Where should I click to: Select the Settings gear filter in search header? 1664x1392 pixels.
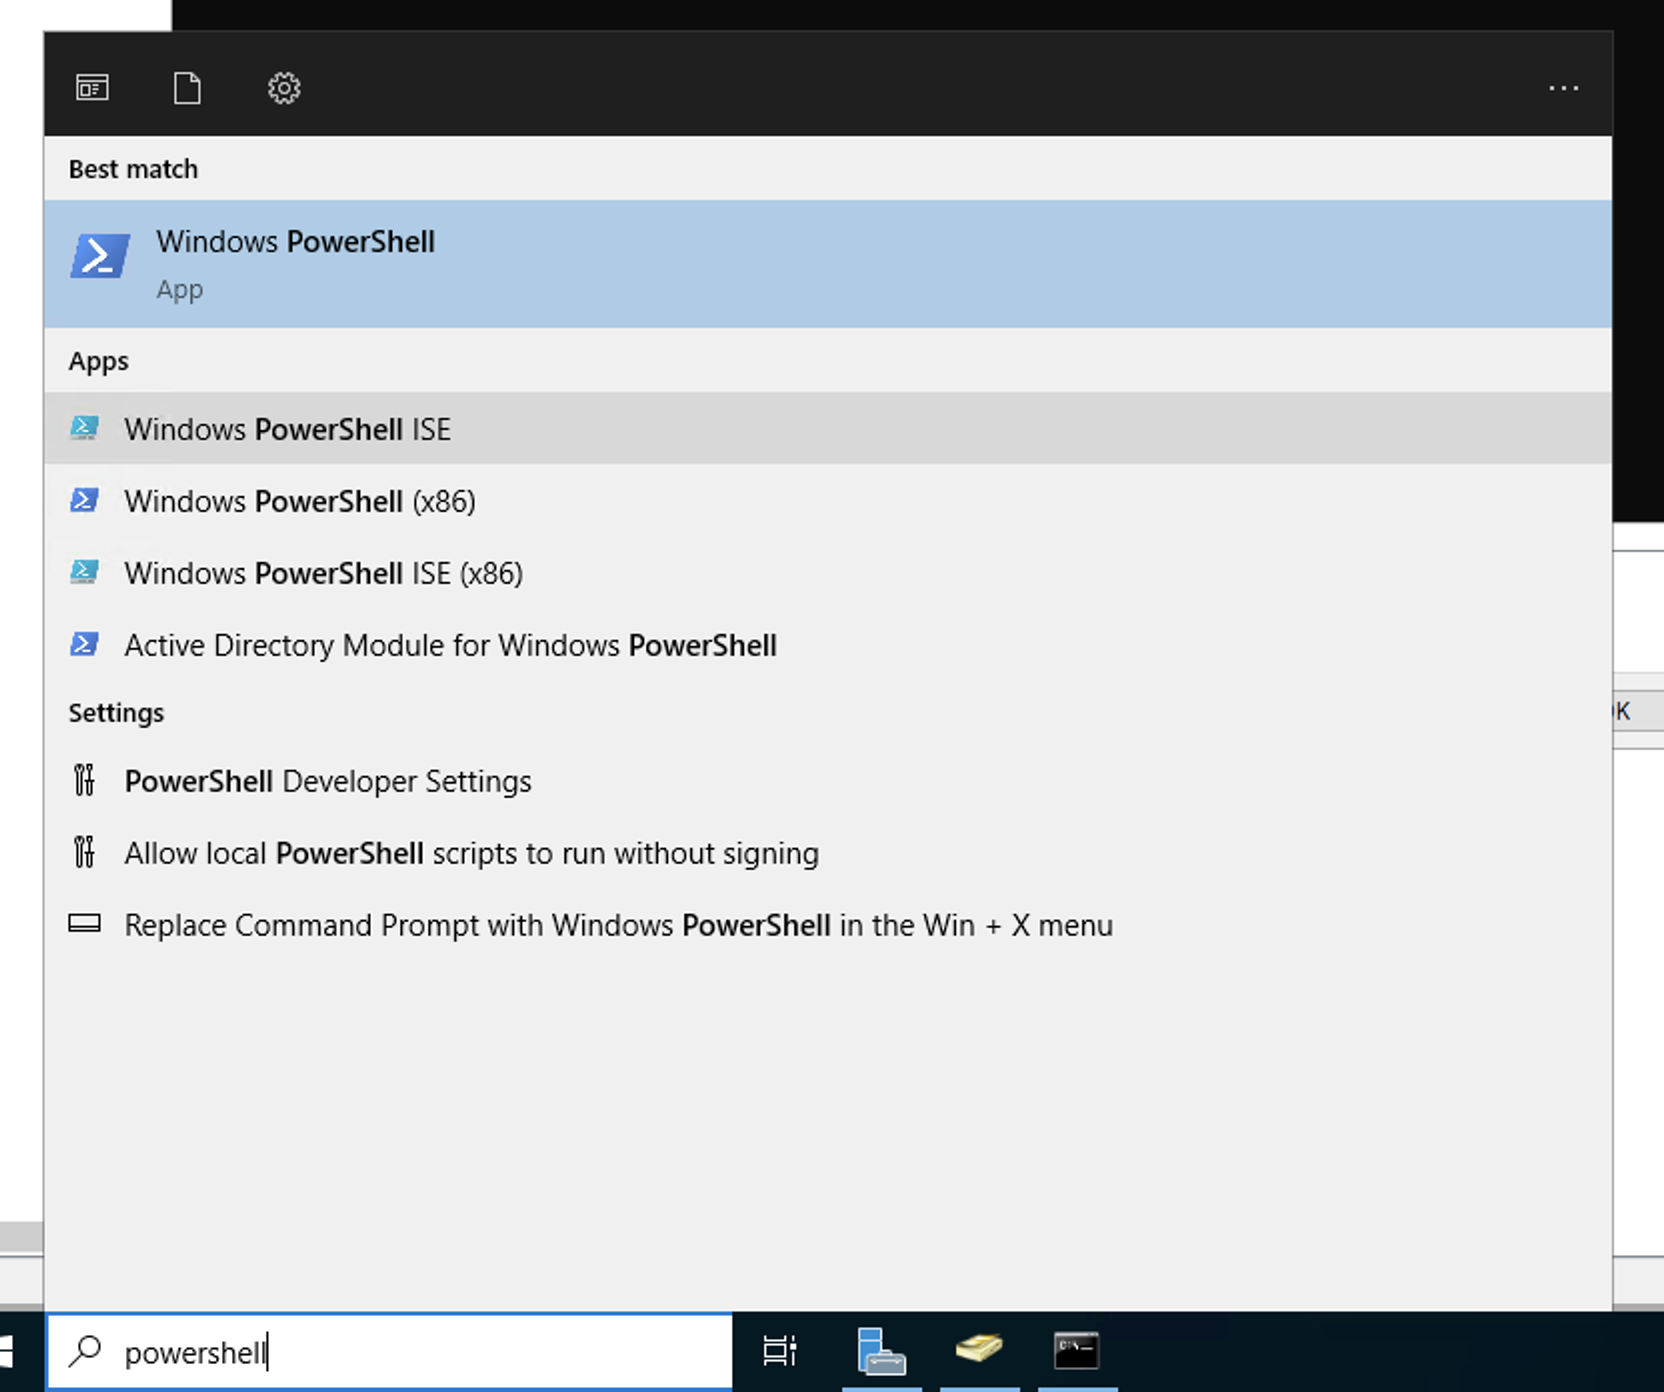pyautogui.click(x=284, y=88)
